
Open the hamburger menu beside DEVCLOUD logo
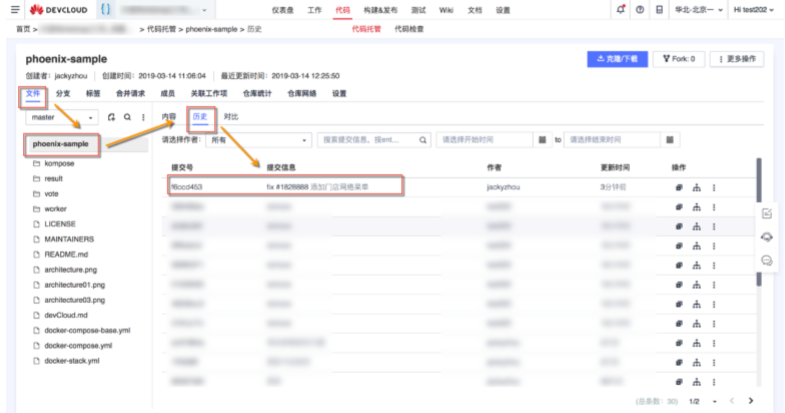pos(15,10)
